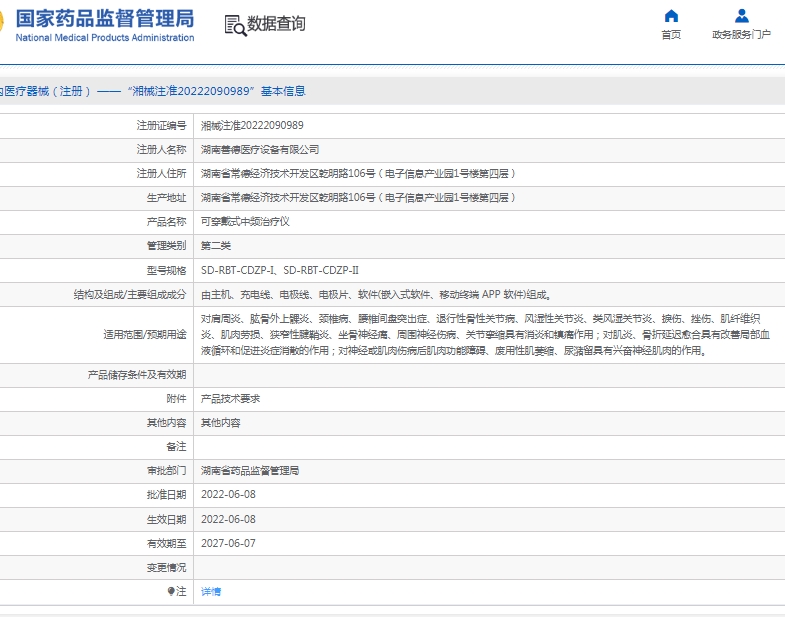Click National Medical Products Administration subtitle

(105, 38)
